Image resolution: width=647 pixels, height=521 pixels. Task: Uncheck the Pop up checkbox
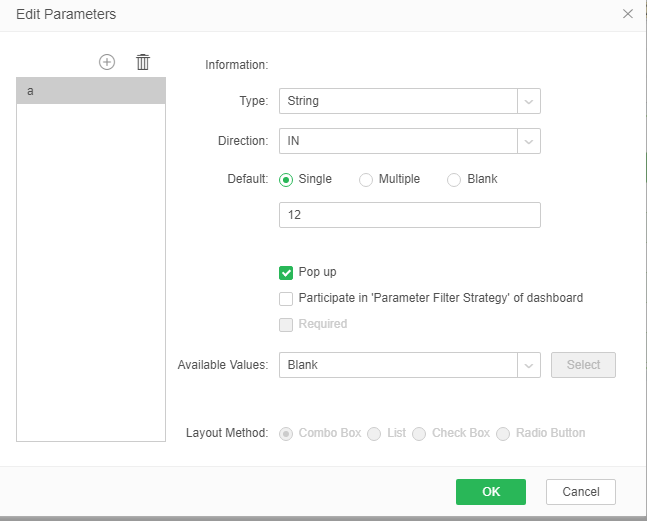[x=286, y=273]
